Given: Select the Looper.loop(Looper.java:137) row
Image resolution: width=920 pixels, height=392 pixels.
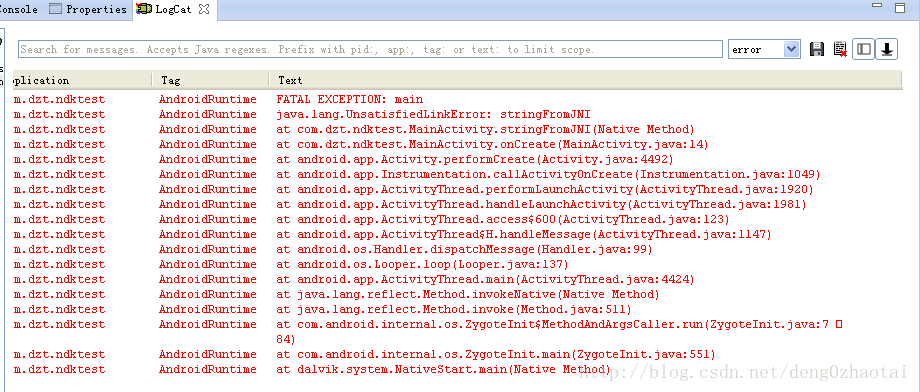Looking at the screenshot, I should 458,264.
